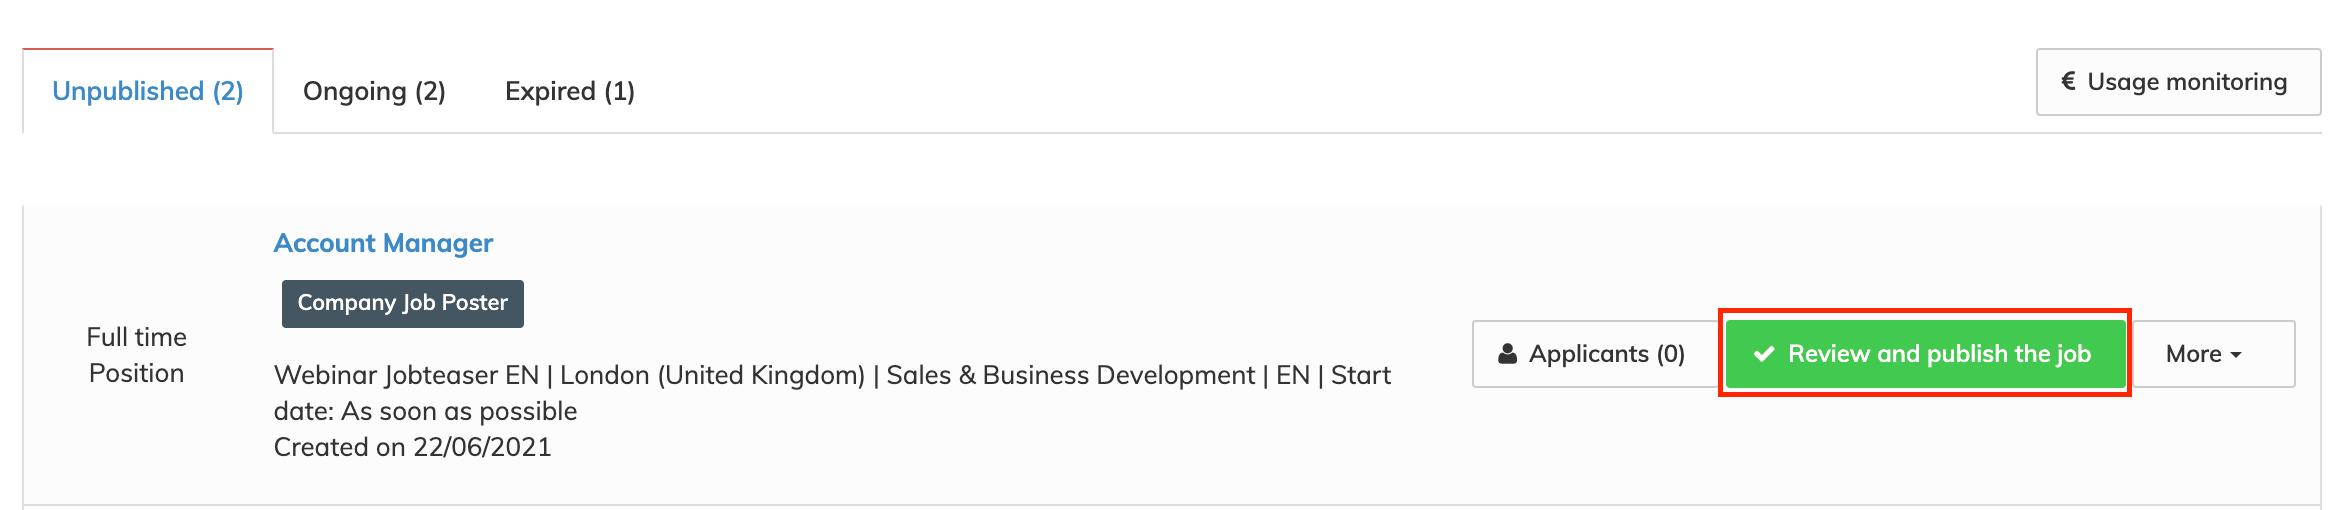Click the Full time Position label
Viewport: 2340px width, 510px height.
coord(136,355)
